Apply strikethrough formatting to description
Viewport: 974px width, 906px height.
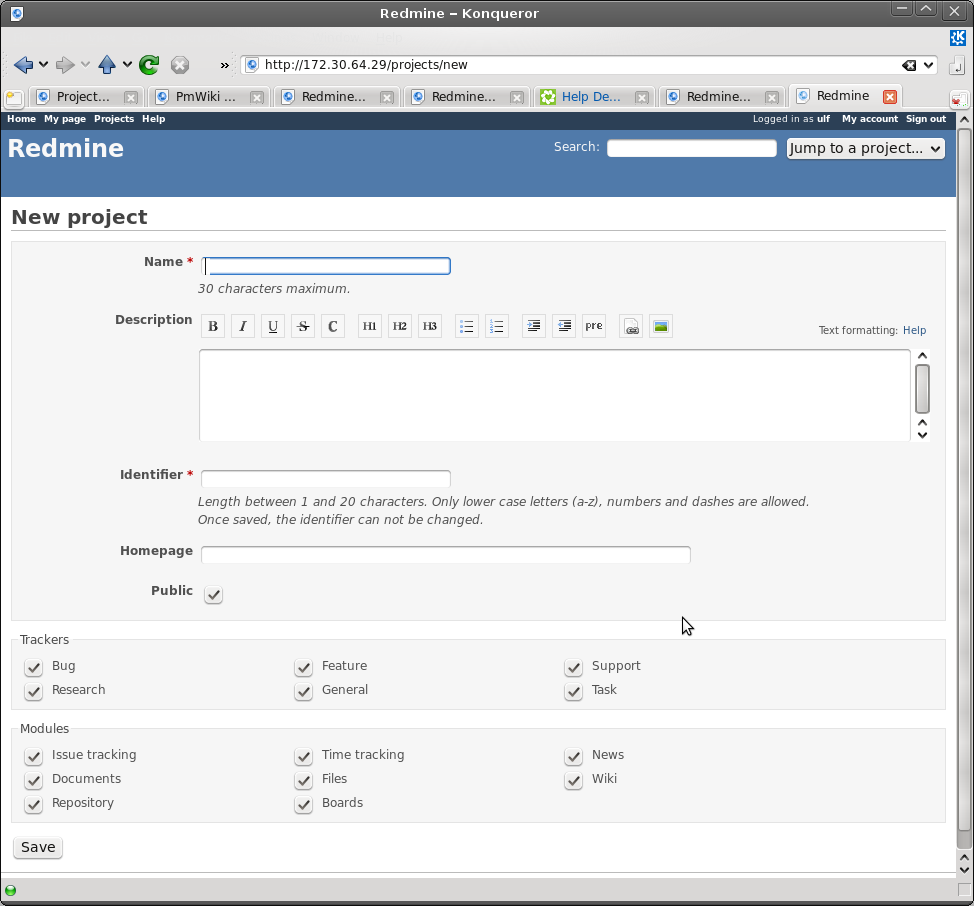click(x=303, y=326)
